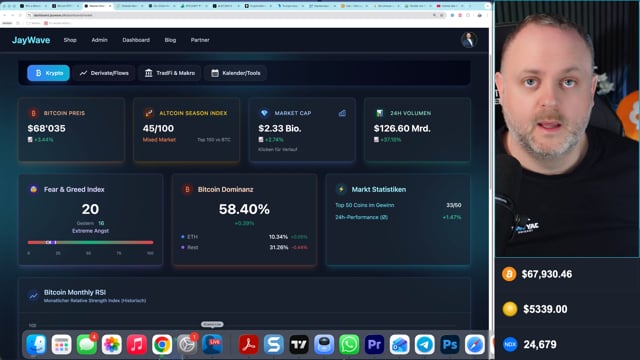This screenshot has height=360, width=640.
Task: Open Safari in the dock
Action: [x=475, y=345]
